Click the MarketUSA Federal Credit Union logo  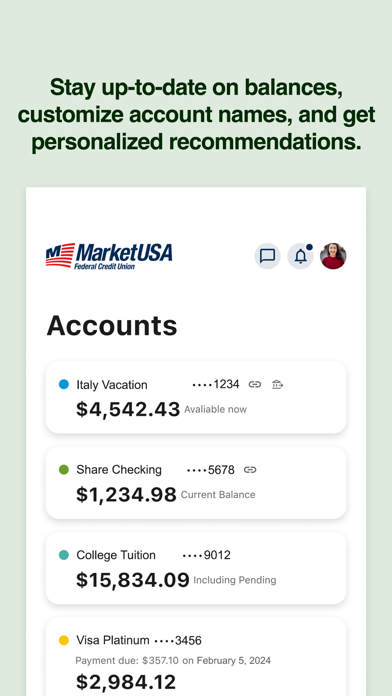[x=109, y=256]
